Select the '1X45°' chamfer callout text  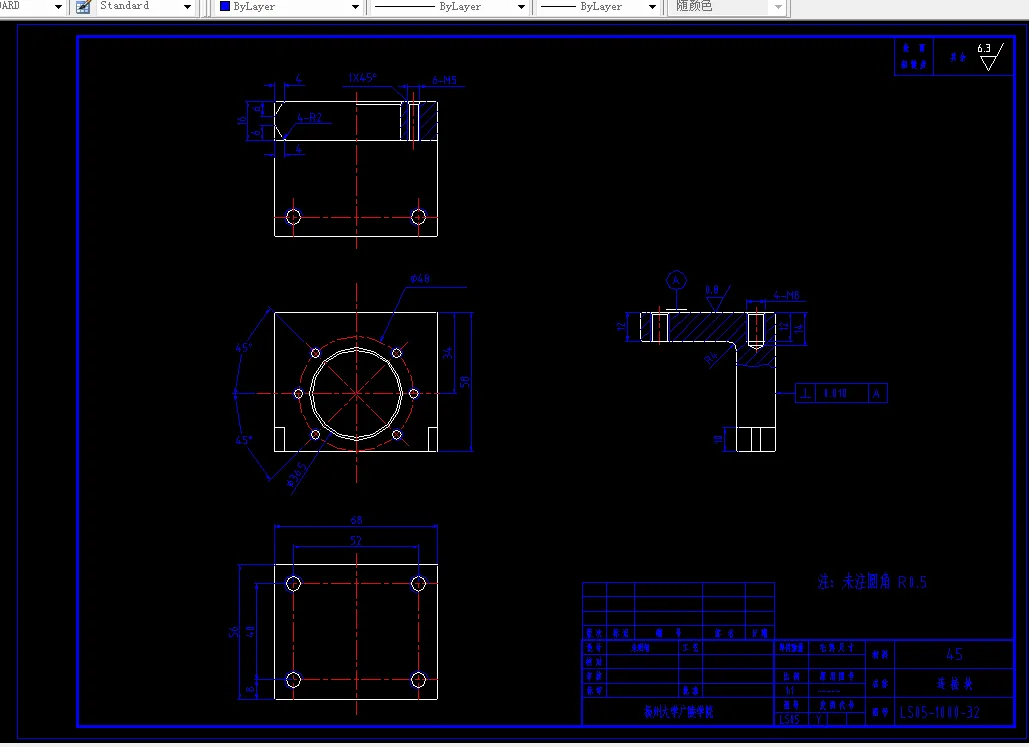(363, 77)
